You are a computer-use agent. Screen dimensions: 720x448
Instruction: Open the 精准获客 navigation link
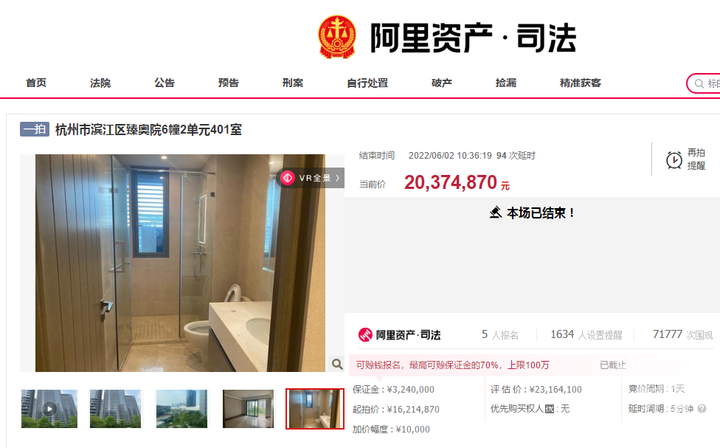click(x=580, y=83)
